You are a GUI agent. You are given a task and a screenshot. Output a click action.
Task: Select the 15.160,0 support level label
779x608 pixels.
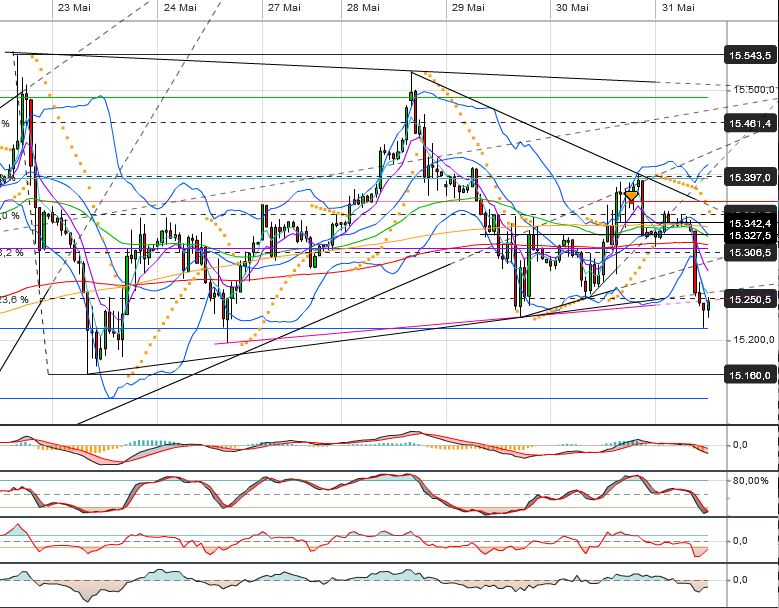point(750,375)
